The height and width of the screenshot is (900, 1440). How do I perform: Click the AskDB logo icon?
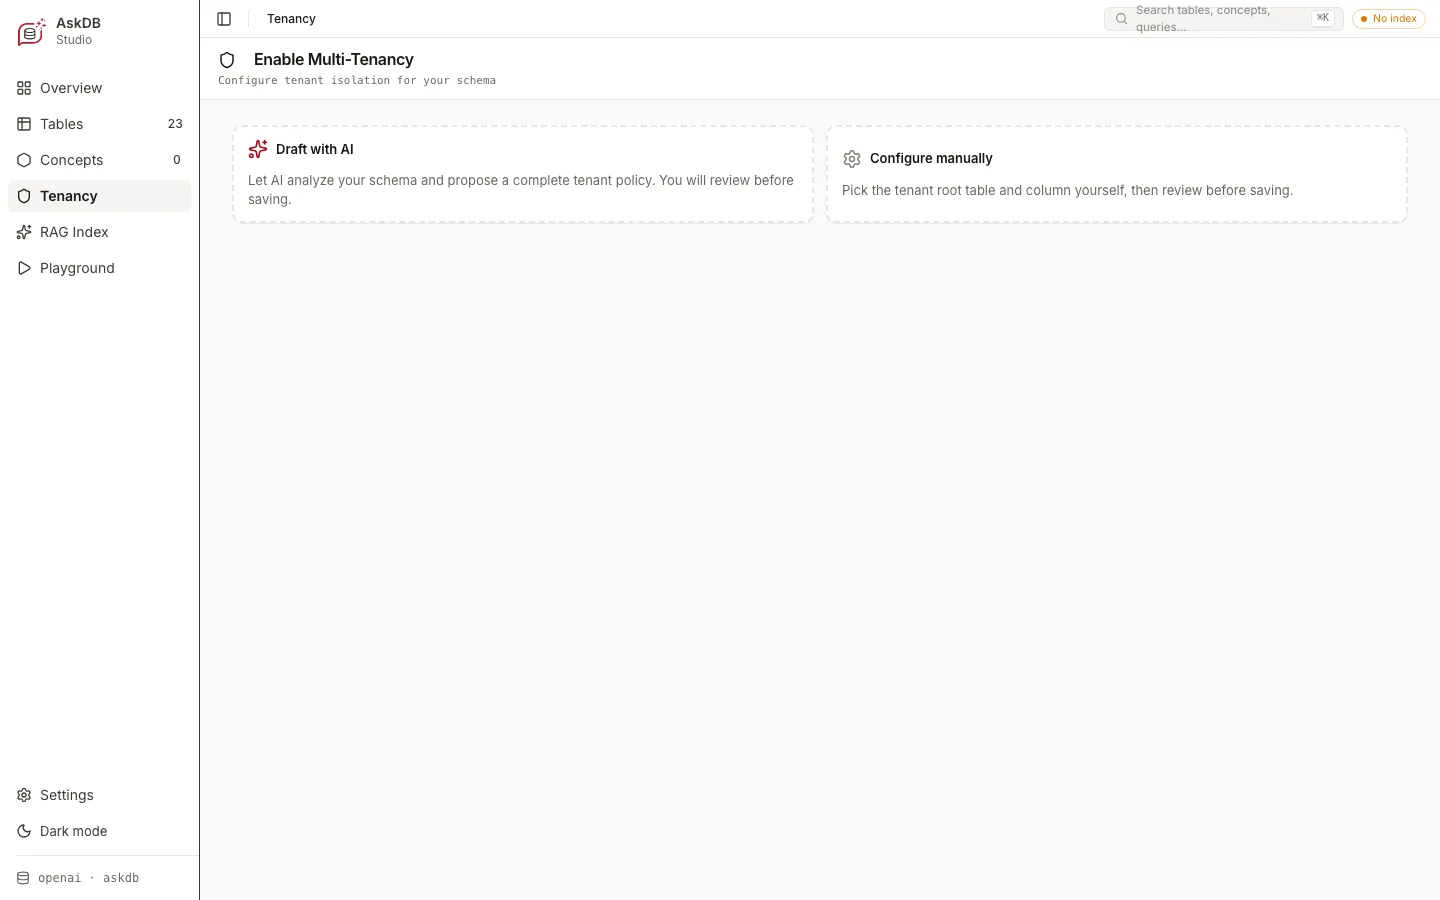coord(32,31)
